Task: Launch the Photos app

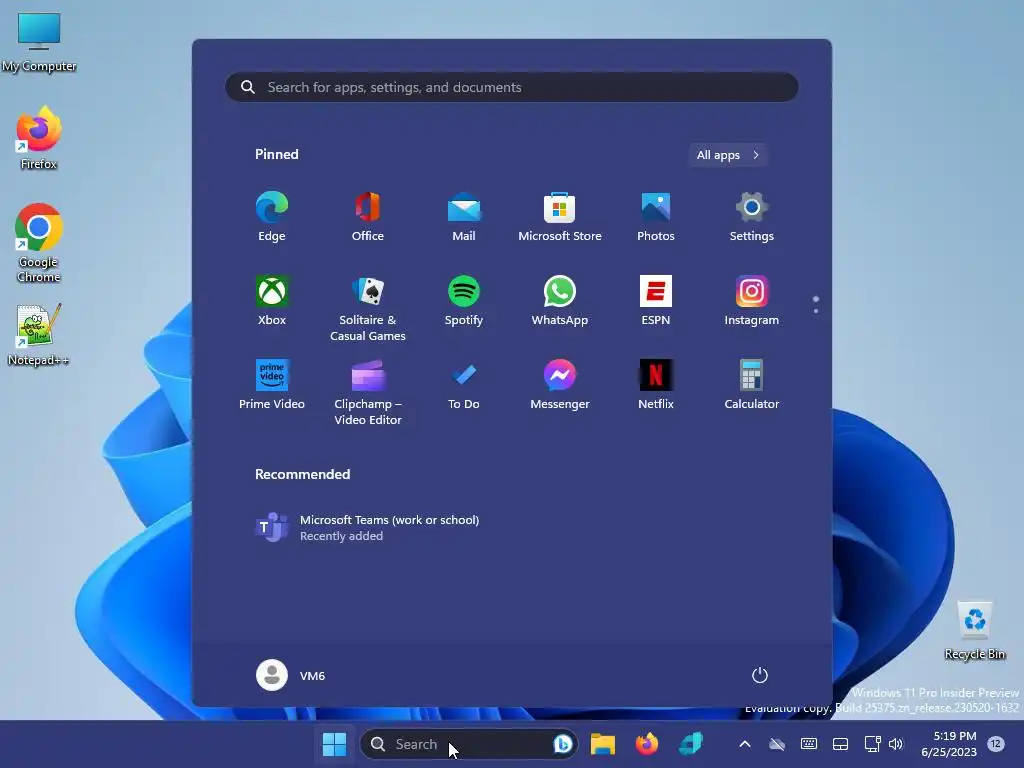Action: (x=656, y=217)
